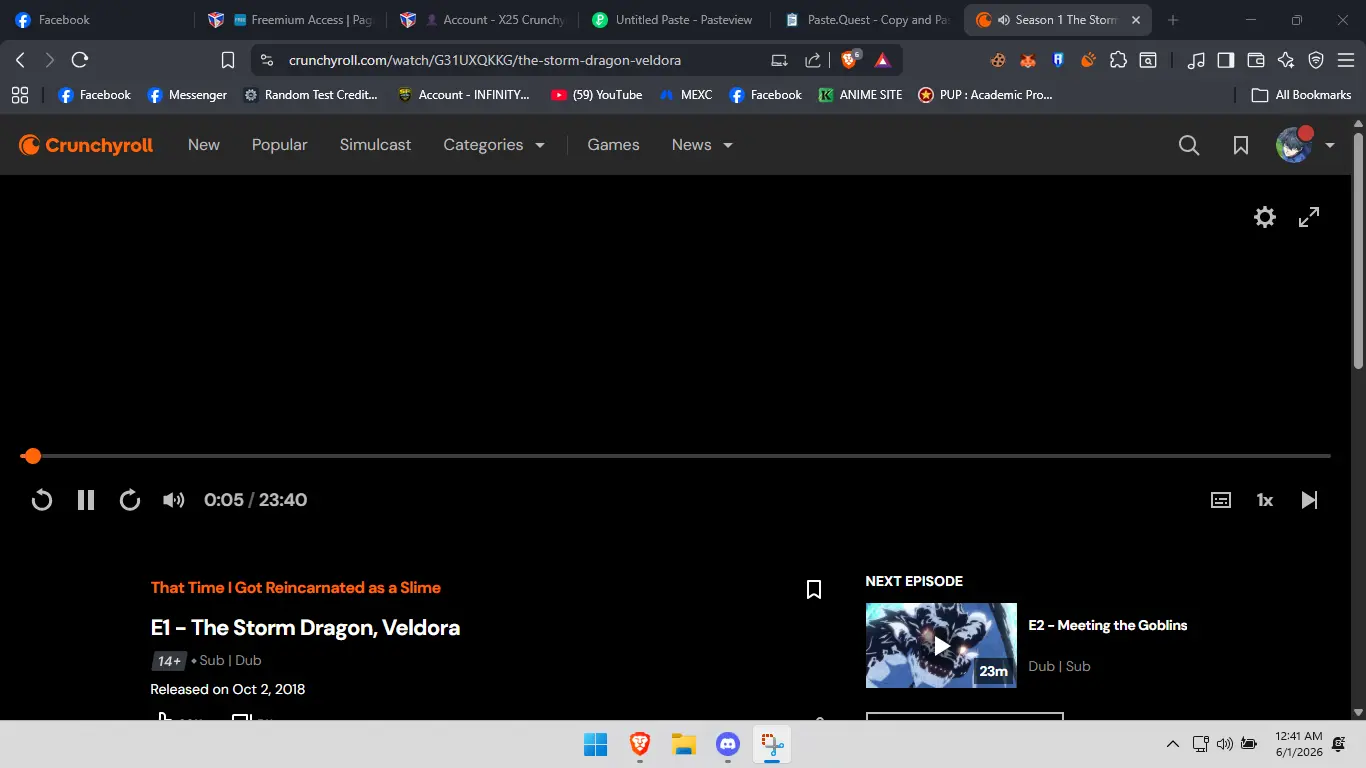Open Brave VPN shield icon
The width and height of the screenshot is (1366, 768).
click(1316, 60)
